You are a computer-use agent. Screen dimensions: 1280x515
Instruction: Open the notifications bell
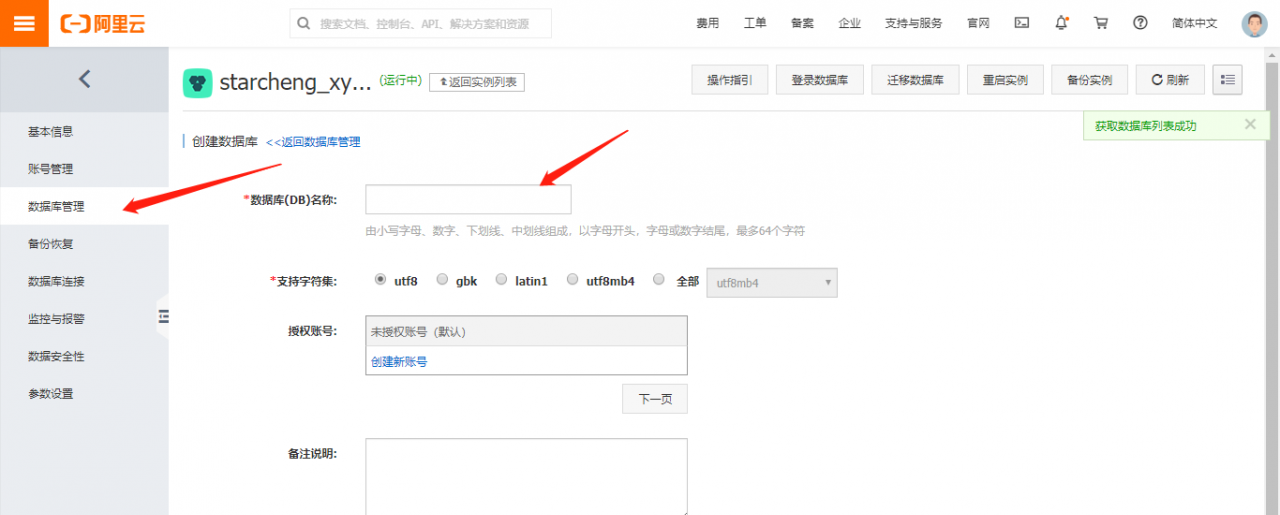[x=1061, y=23]
